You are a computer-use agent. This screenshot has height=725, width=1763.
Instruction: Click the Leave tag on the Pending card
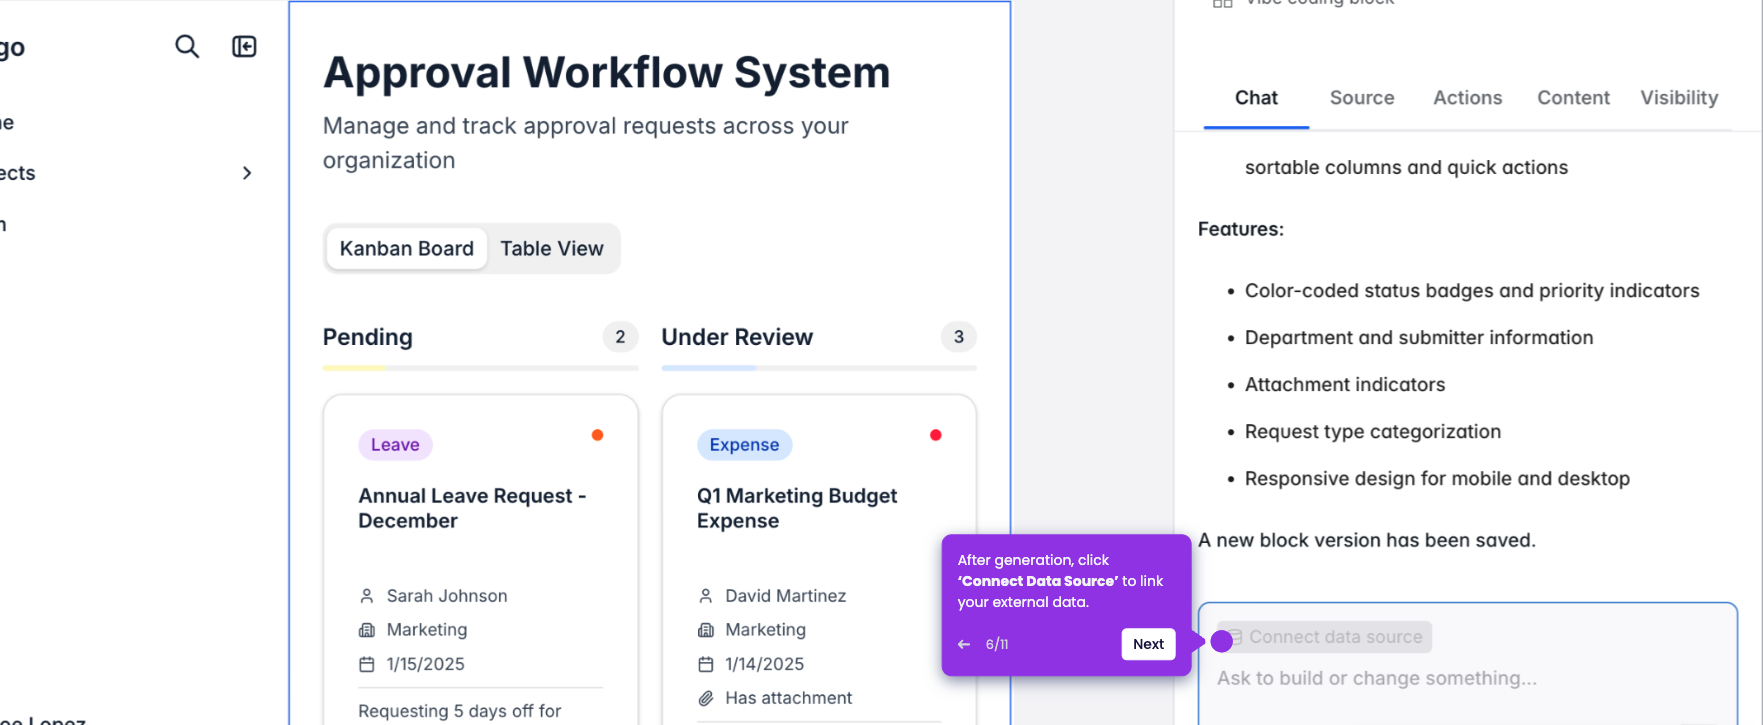395,445
